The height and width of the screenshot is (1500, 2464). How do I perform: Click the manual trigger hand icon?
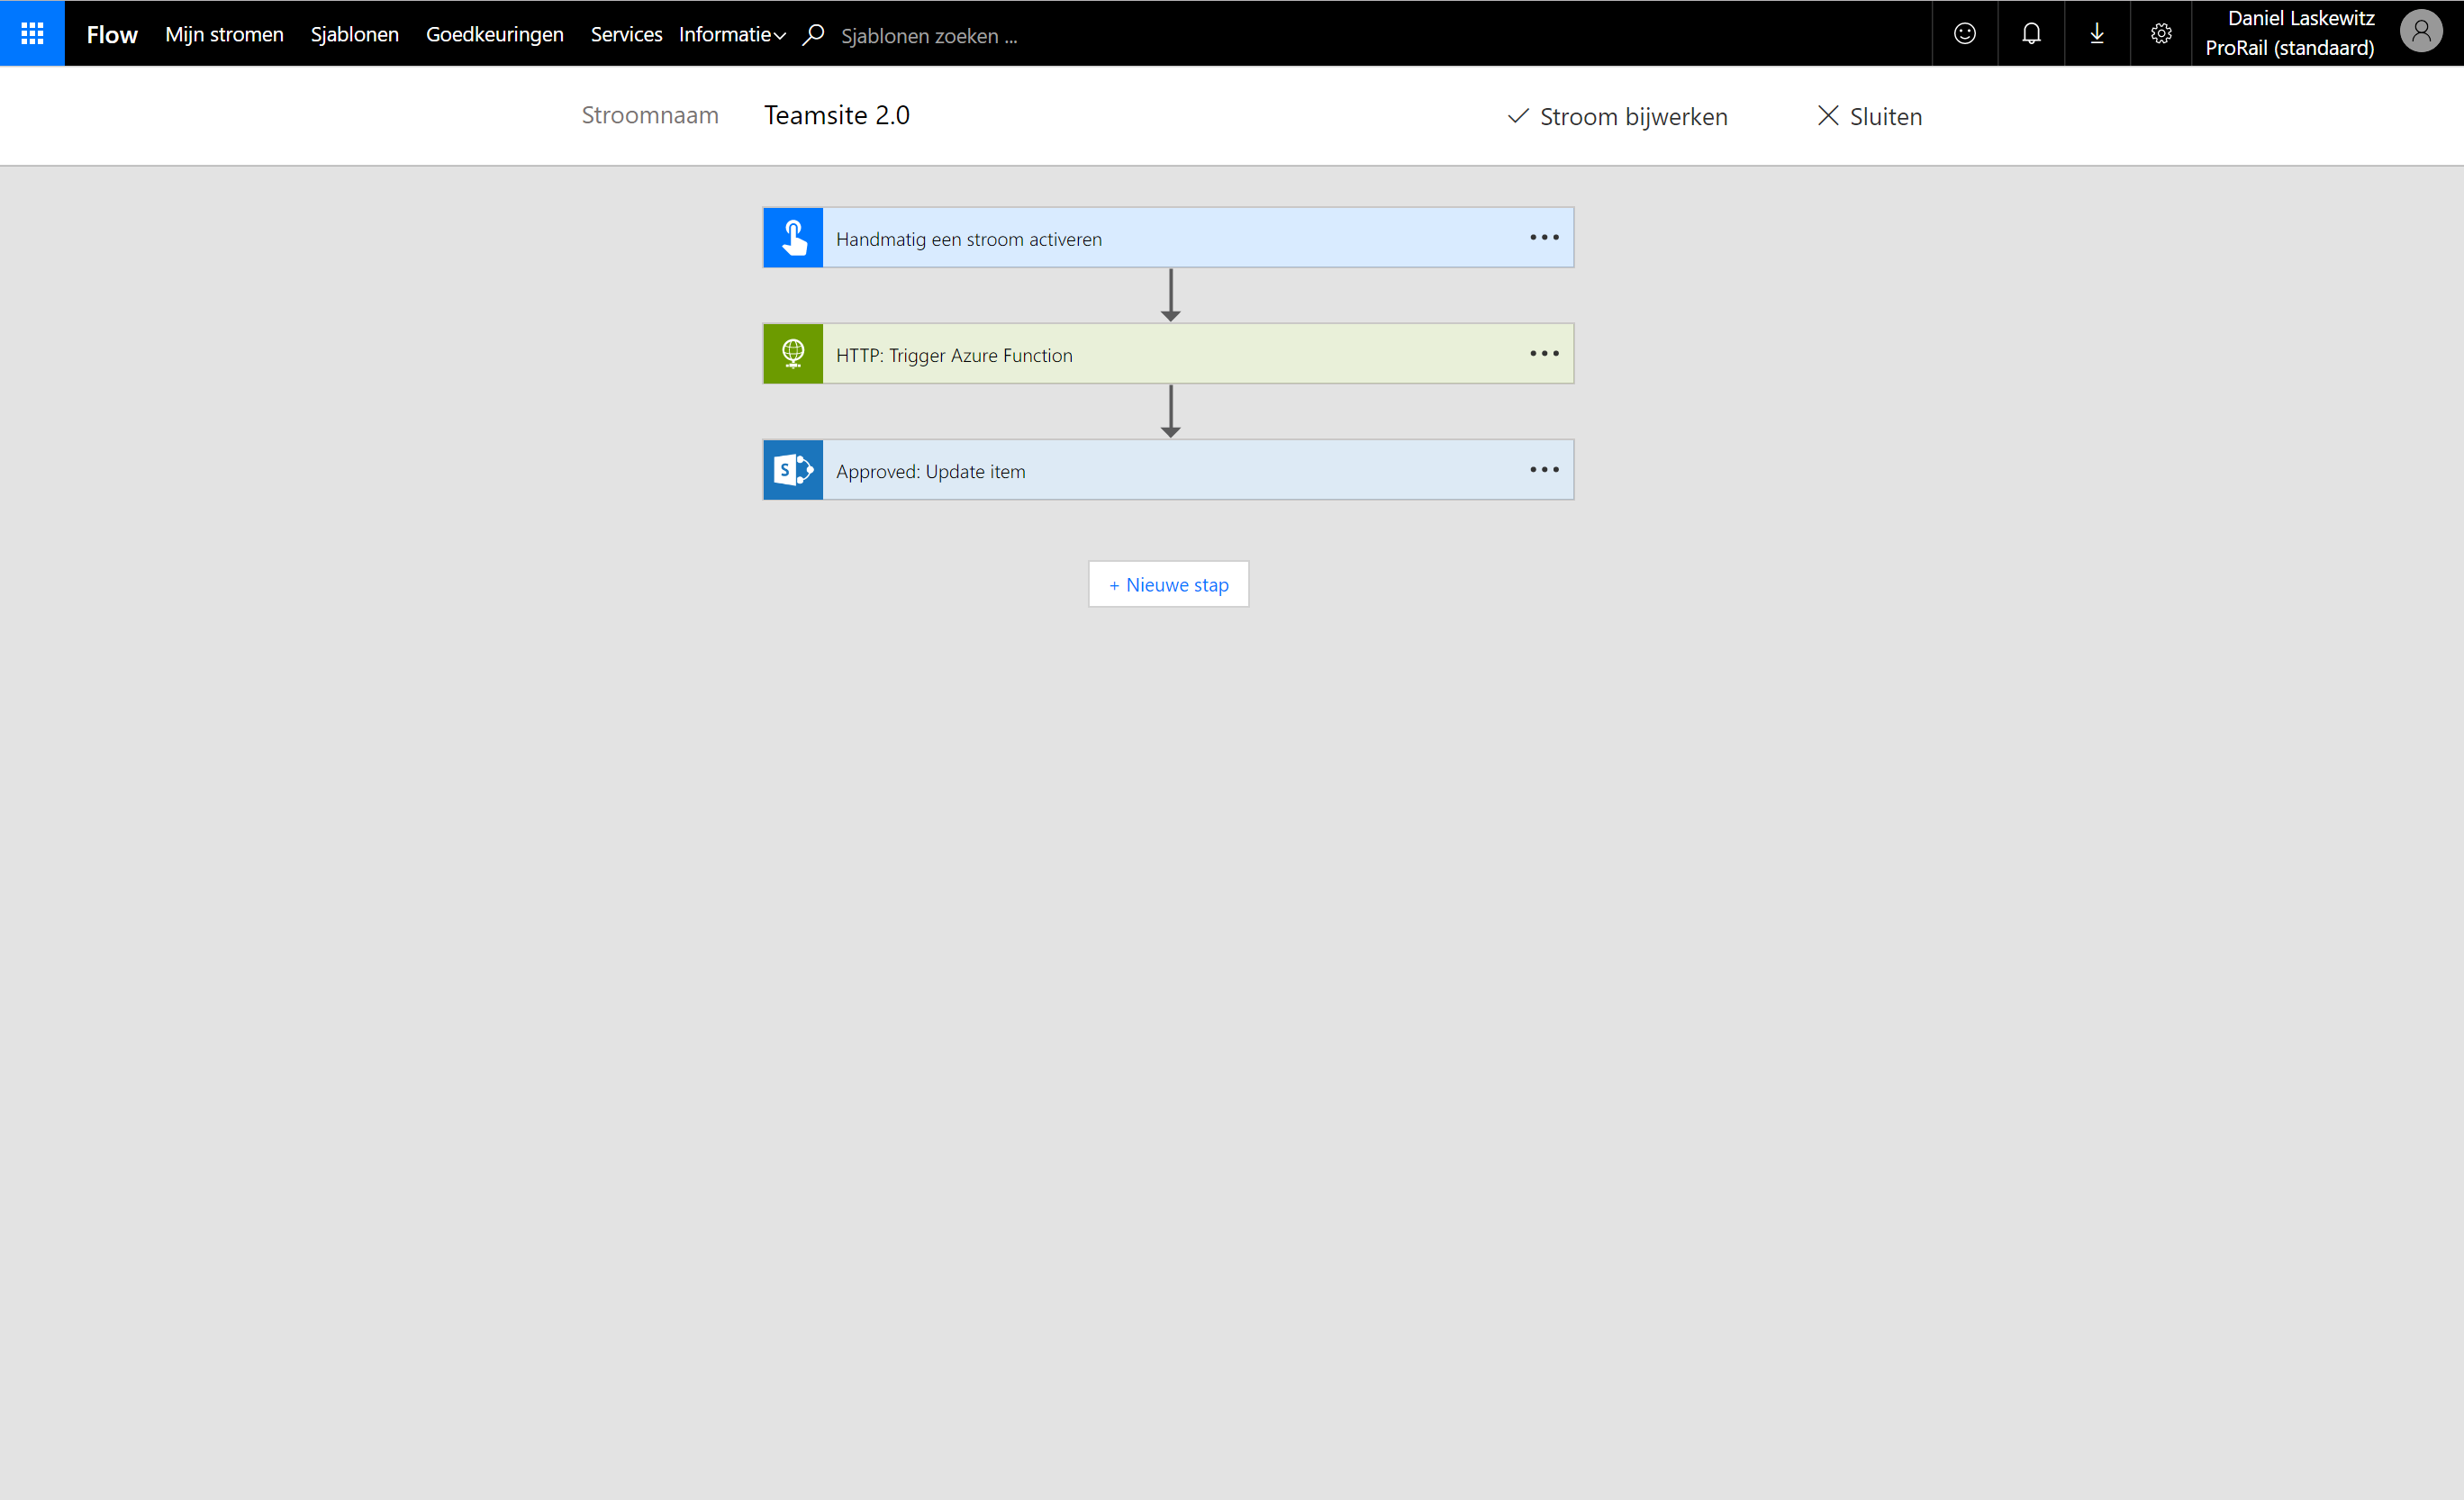793,238
